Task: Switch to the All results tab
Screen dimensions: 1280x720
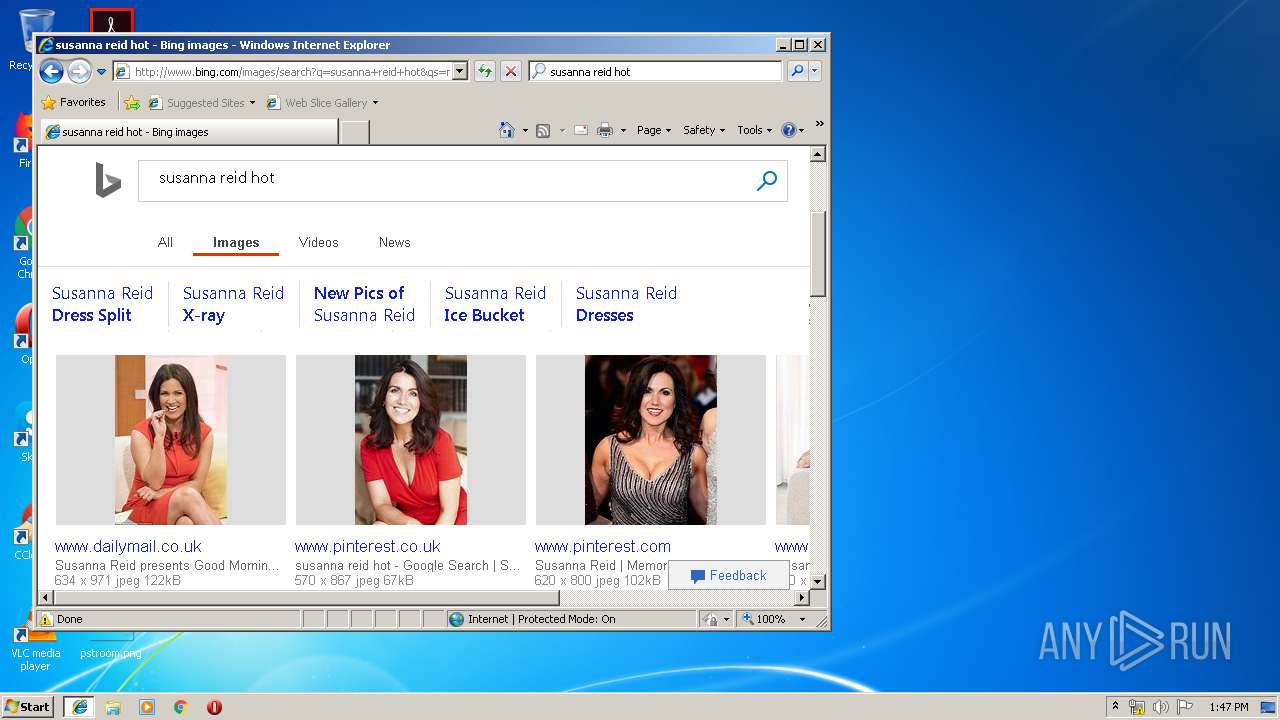Action: [165, 242]
